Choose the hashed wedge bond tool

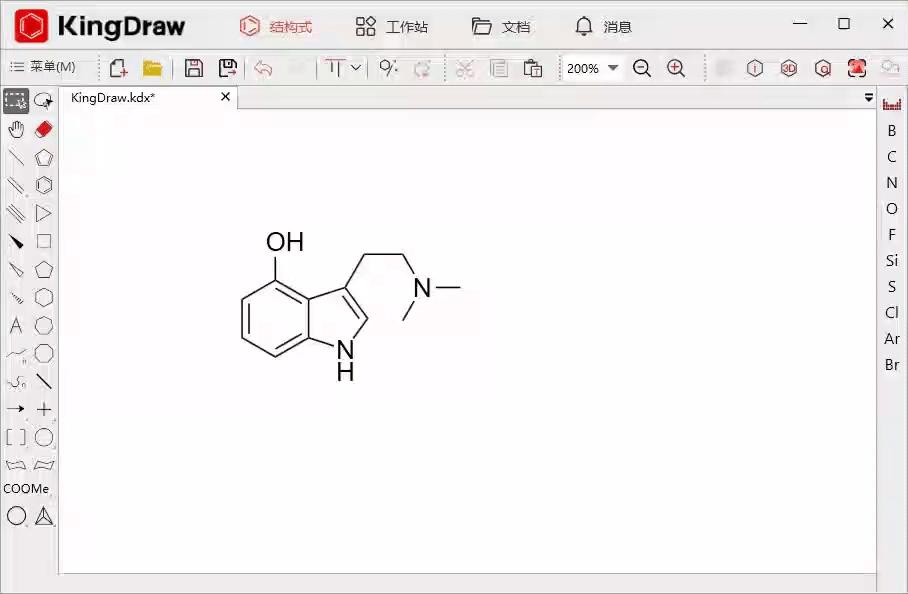[x=16, y=298]
